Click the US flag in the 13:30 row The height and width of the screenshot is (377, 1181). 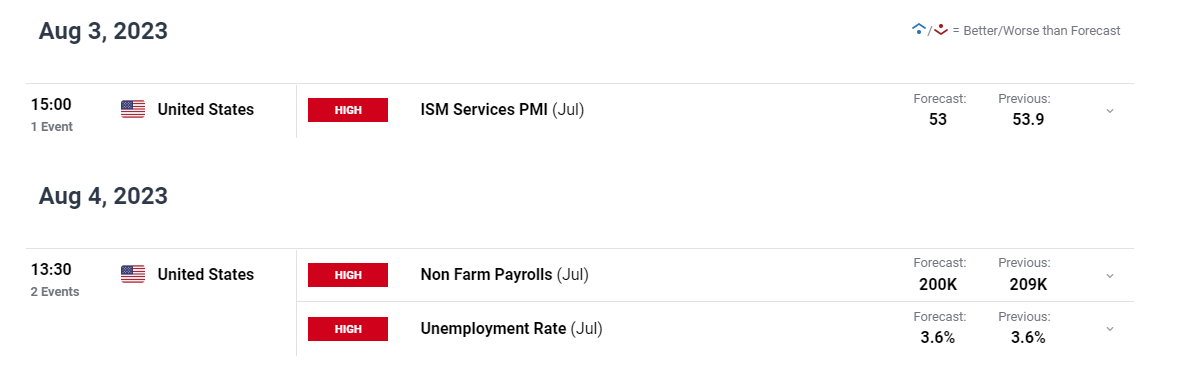point(133,275)
